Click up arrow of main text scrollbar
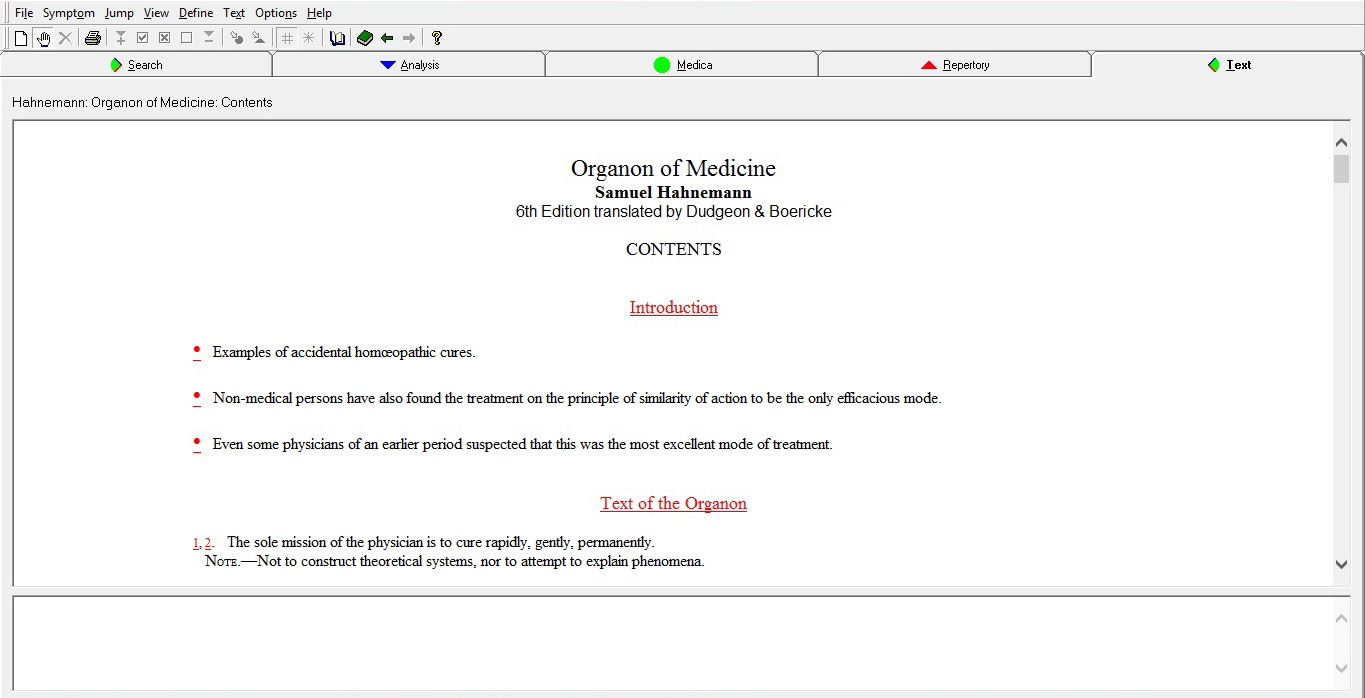Screen dimensions: 1365x698 click(x=1341, y=143)
